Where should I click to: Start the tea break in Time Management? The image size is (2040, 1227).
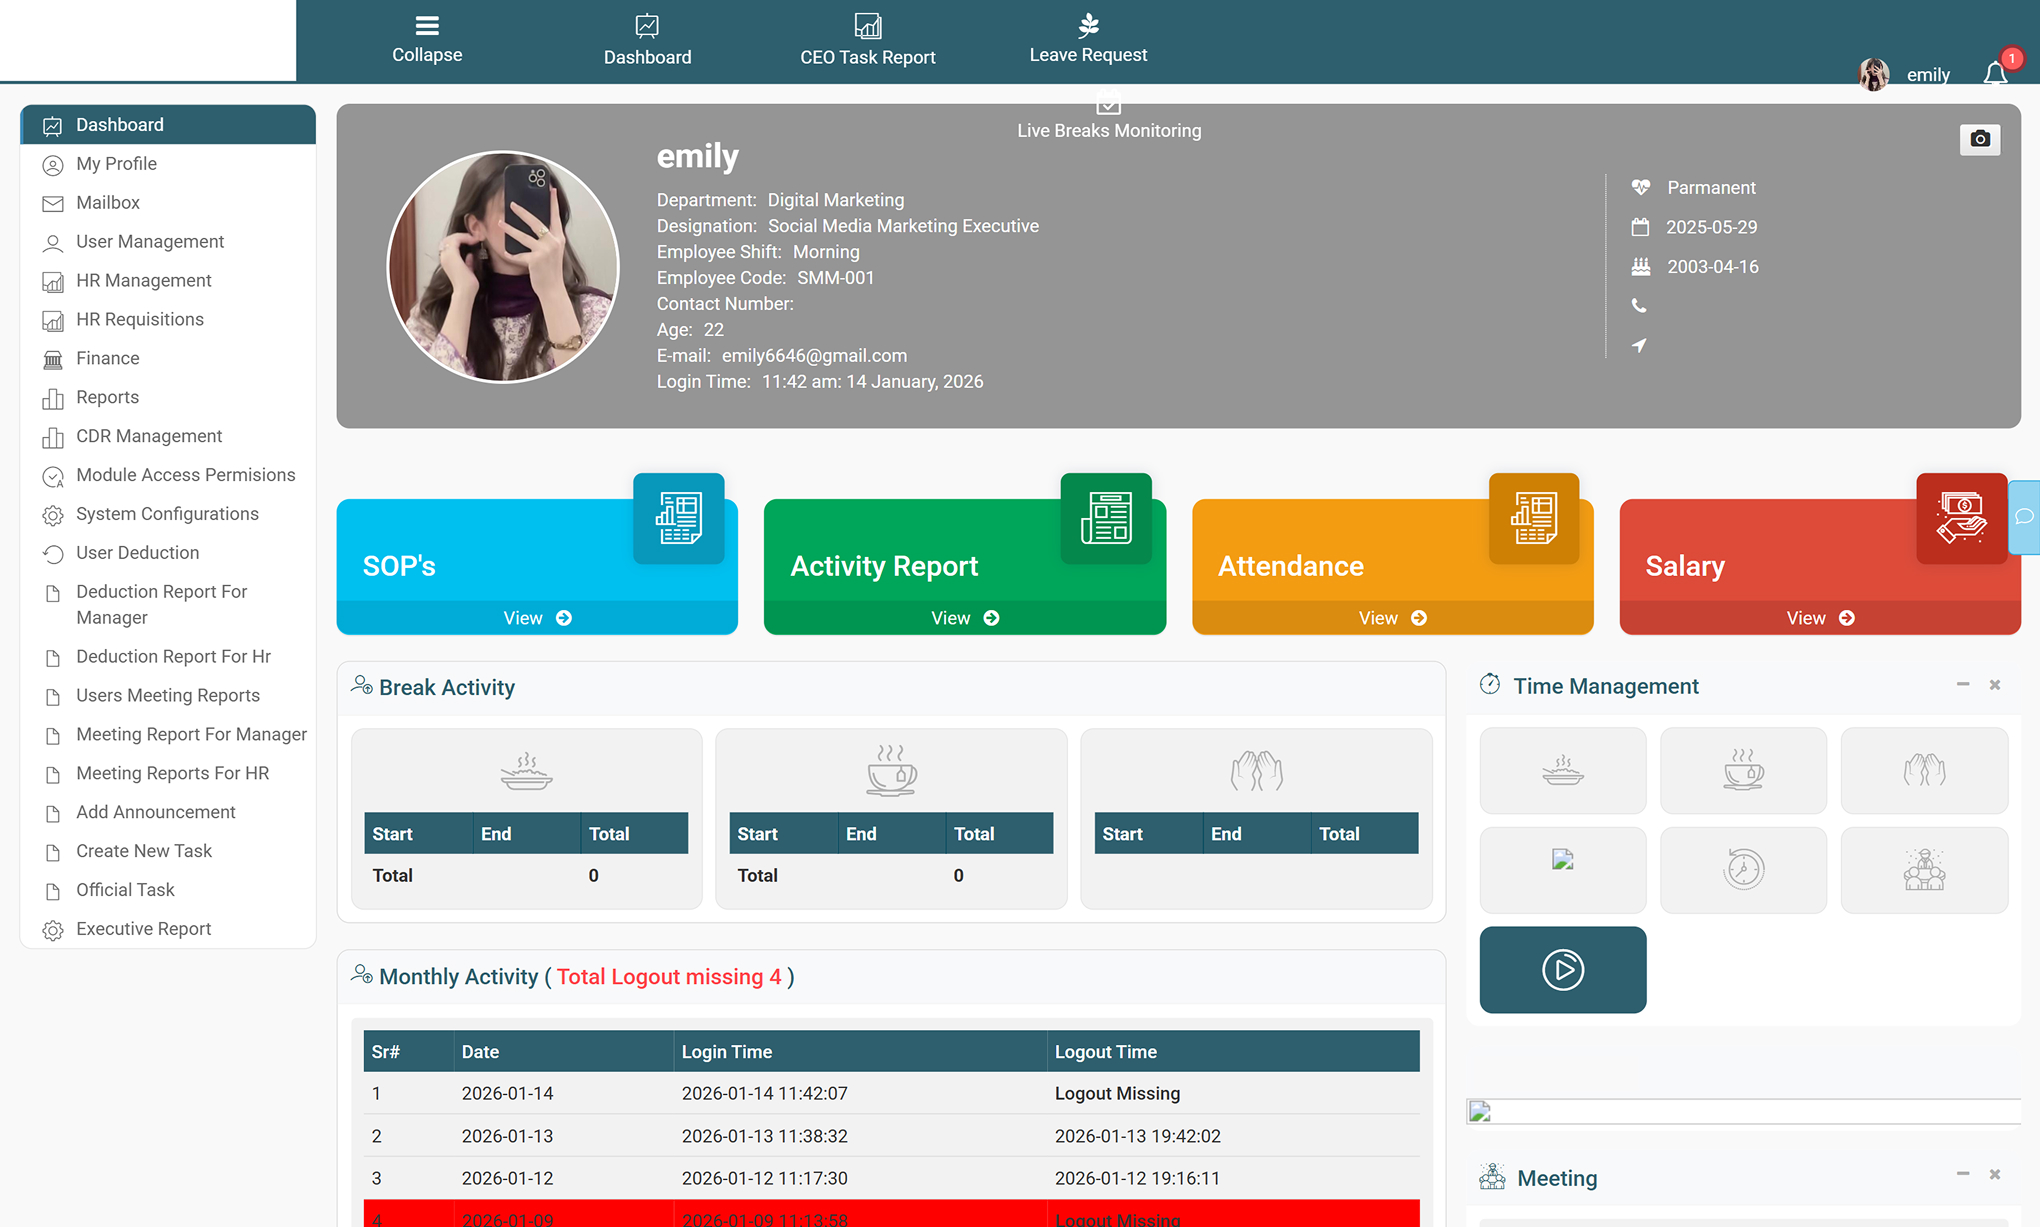[1743, 770]
